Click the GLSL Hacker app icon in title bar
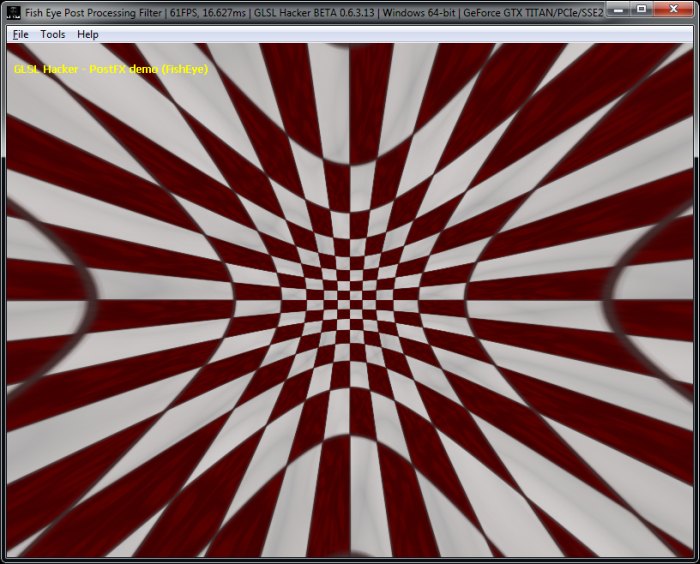 [14, 13]
